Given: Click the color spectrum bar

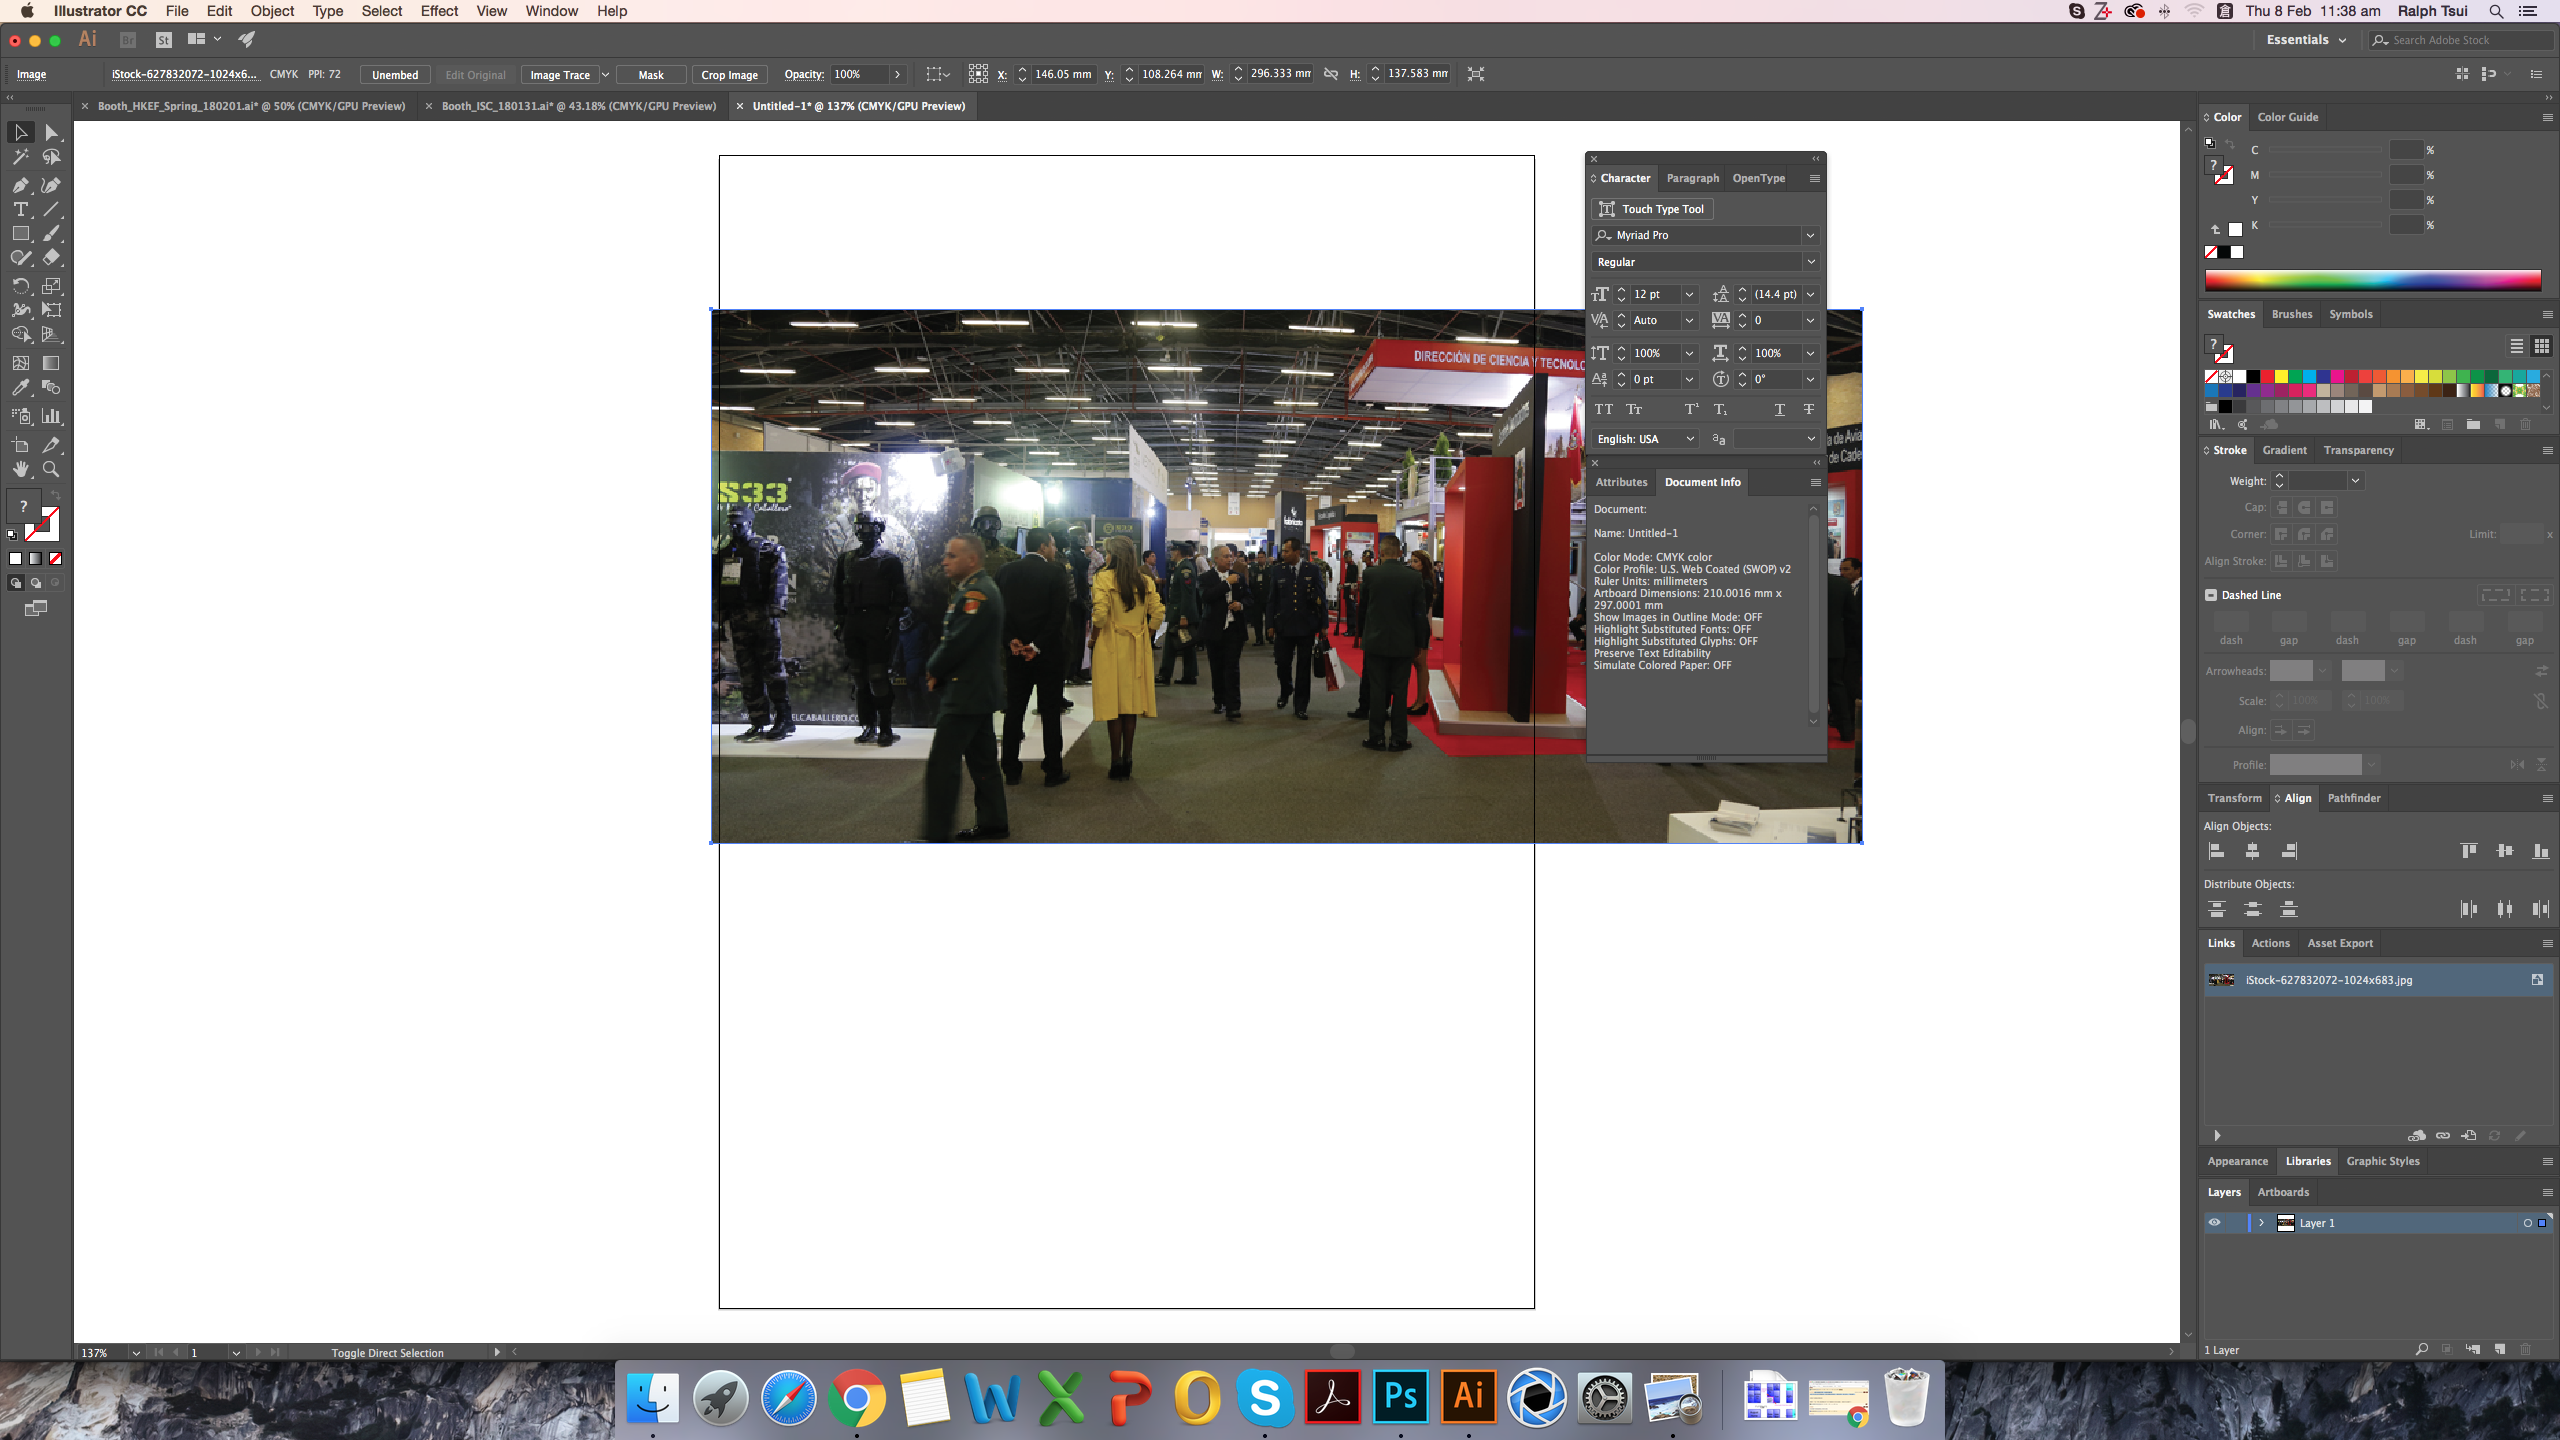Looking at the screenshot, I should (2372, 281).
